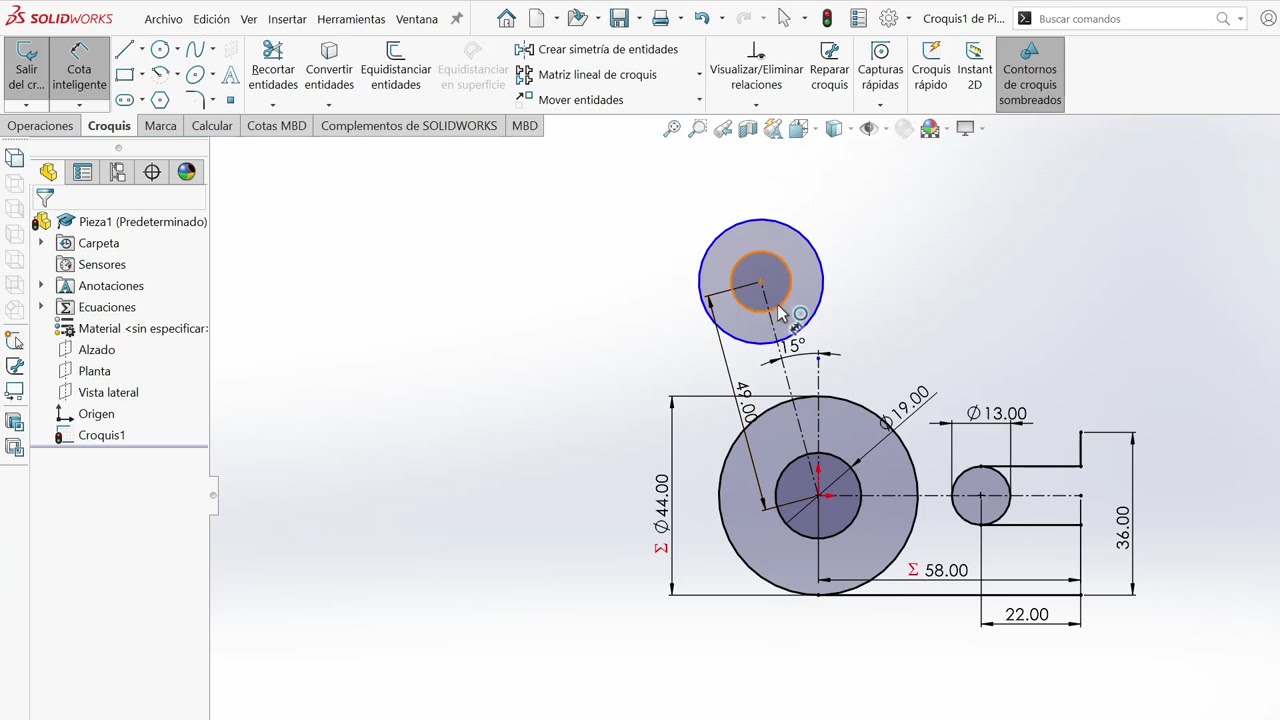Expand the Carpeta tree node
Viewport: 1280px width, 720px height.
coord(41,243)
